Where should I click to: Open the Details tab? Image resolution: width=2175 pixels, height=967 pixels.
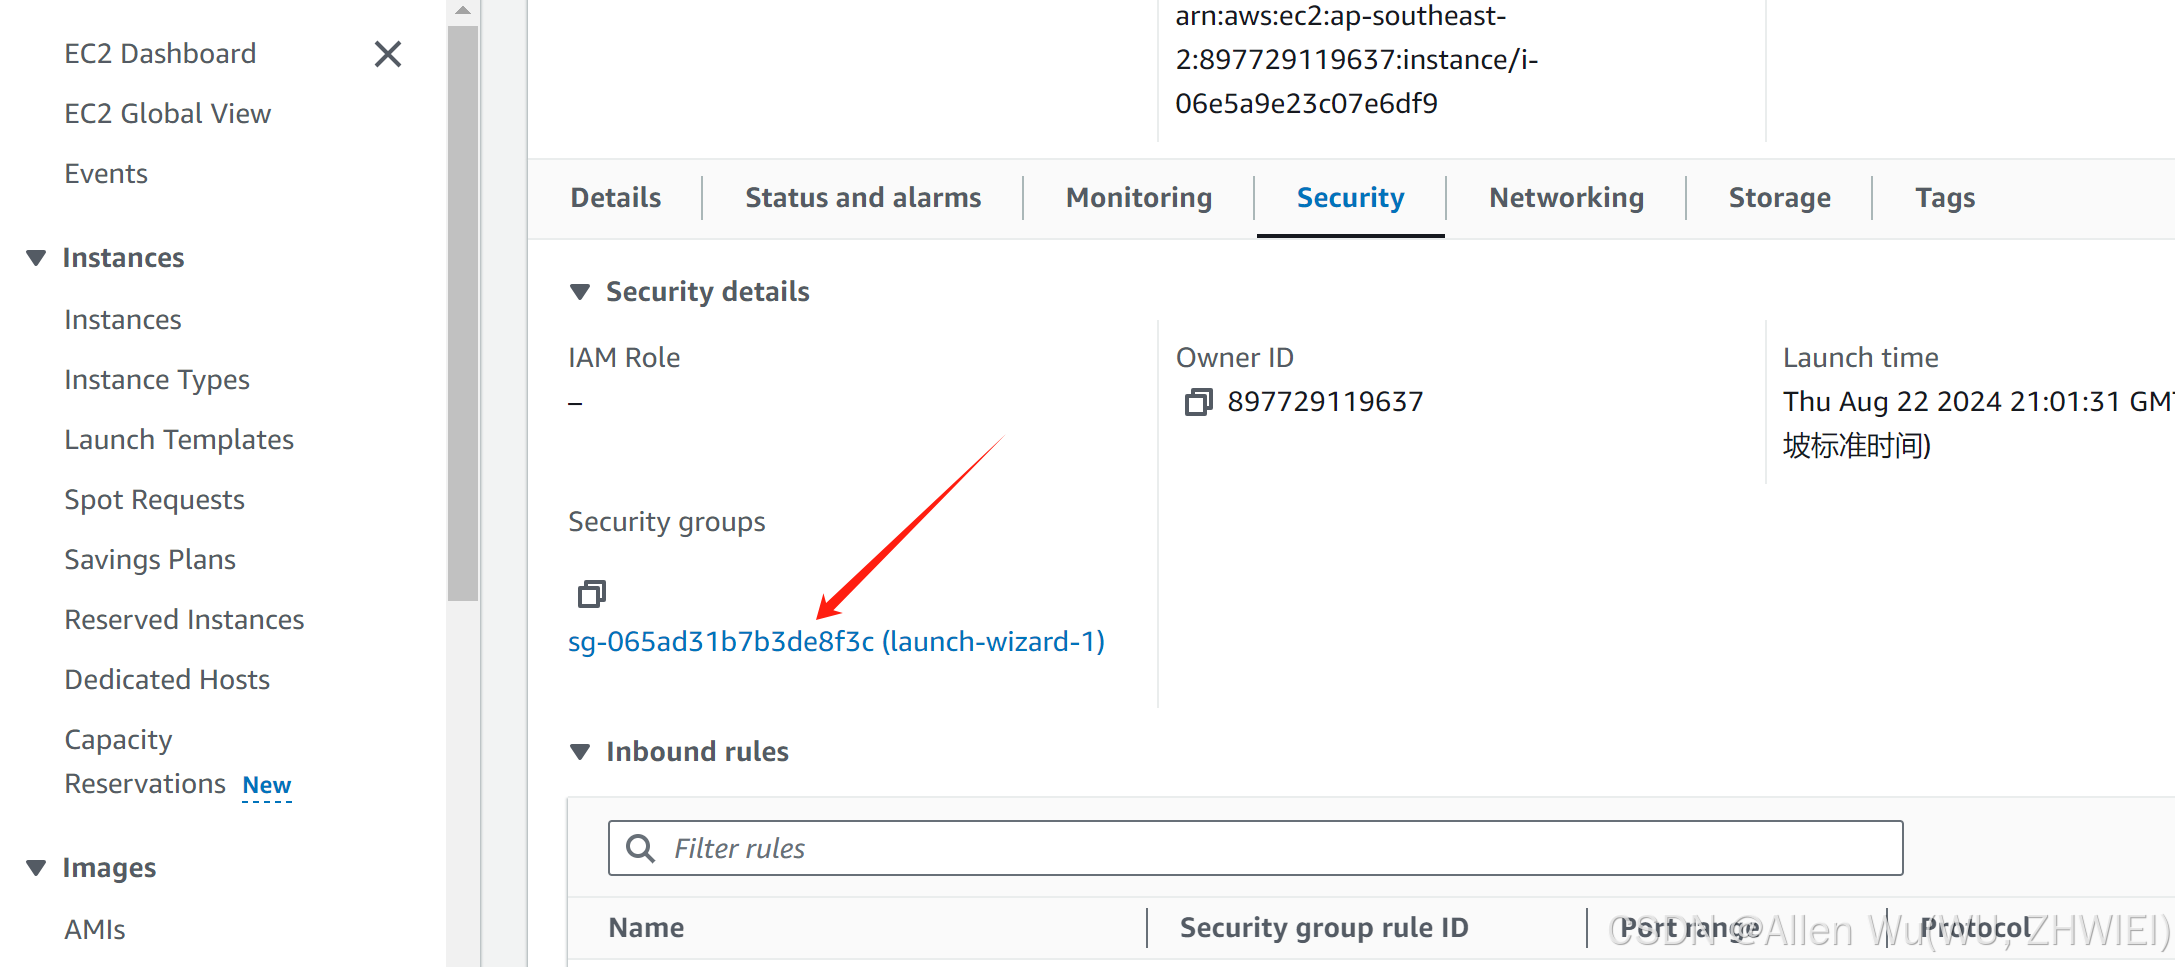coord(616,198)
